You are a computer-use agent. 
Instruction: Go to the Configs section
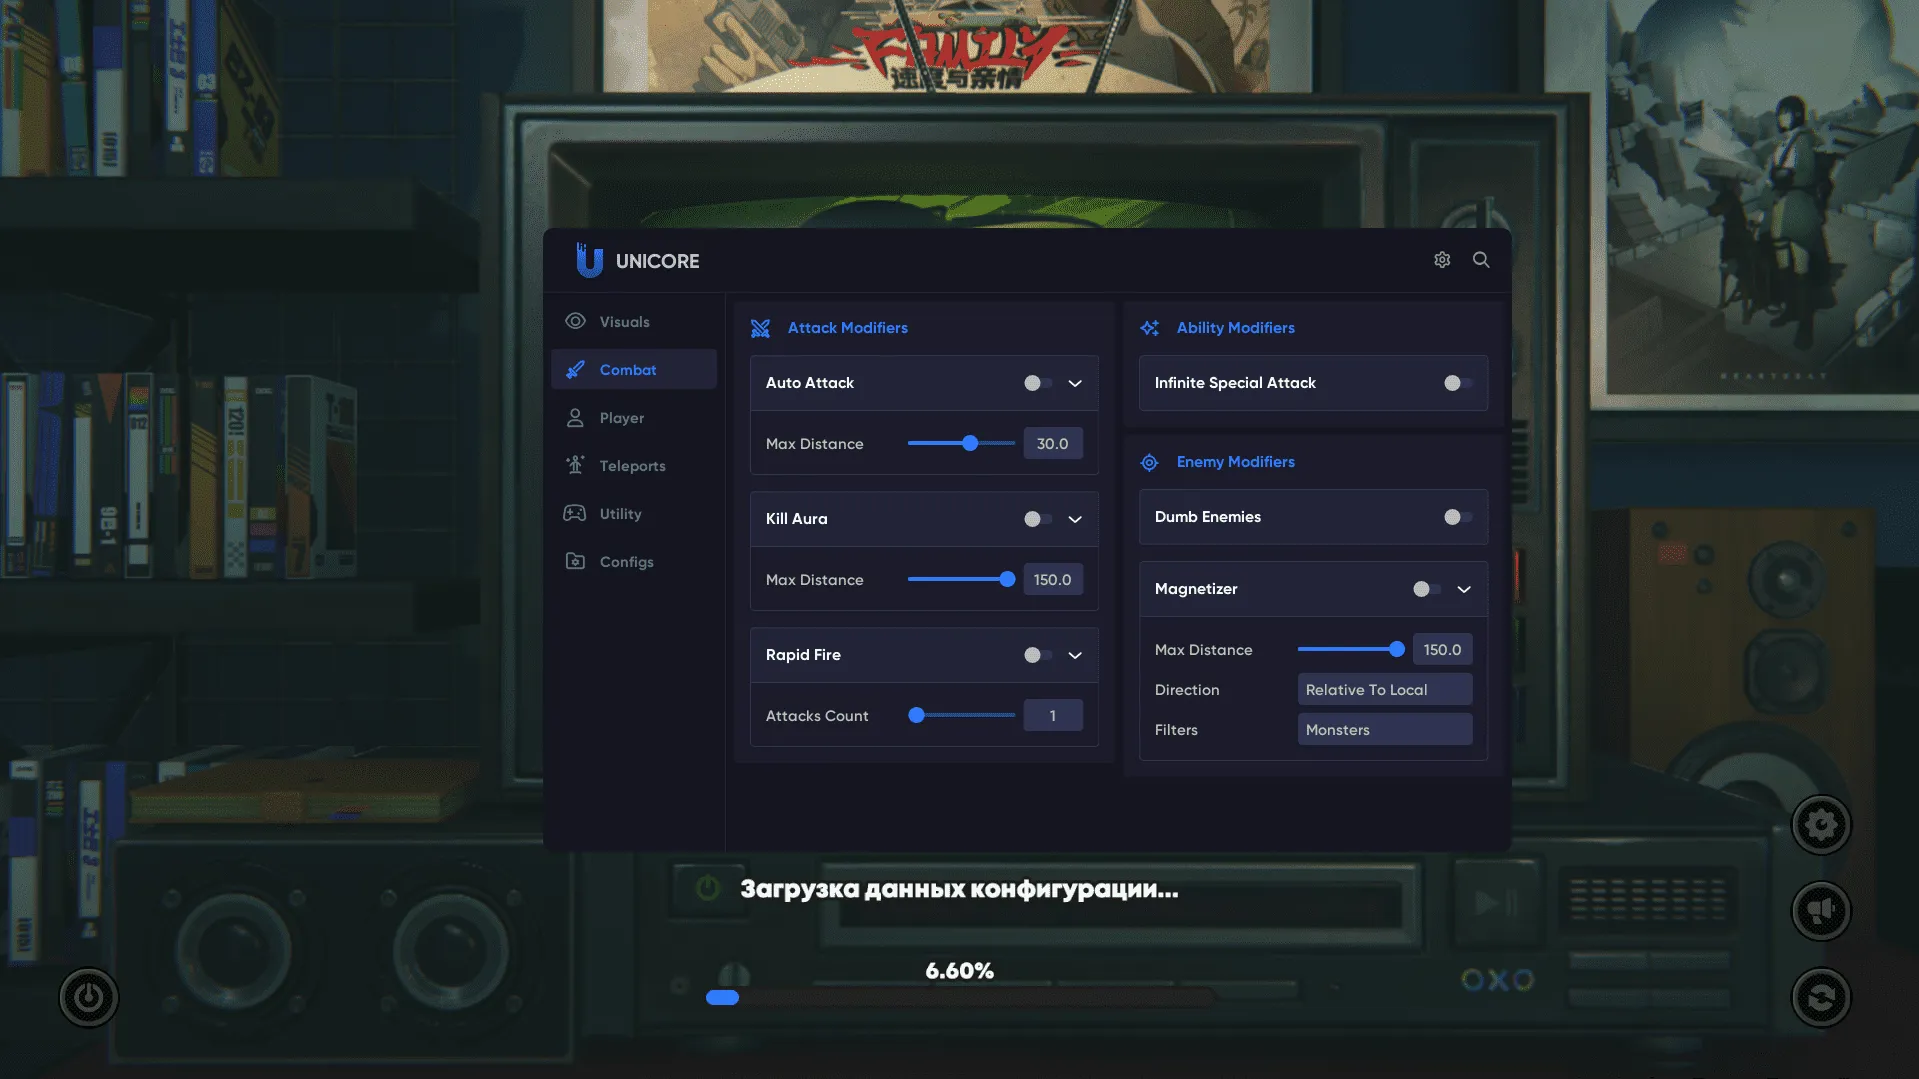pyautogui.click(x=626, y=562)
